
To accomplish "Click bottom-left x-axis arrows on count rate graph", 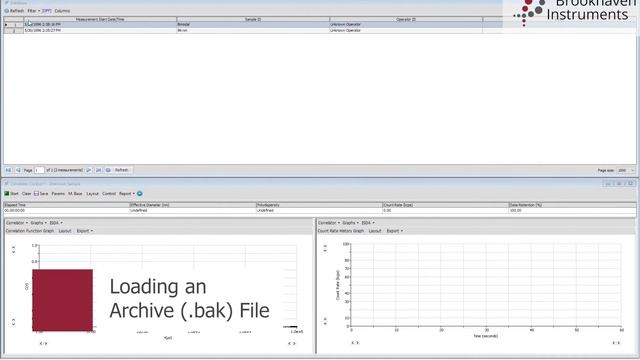I will click(355, 343).
